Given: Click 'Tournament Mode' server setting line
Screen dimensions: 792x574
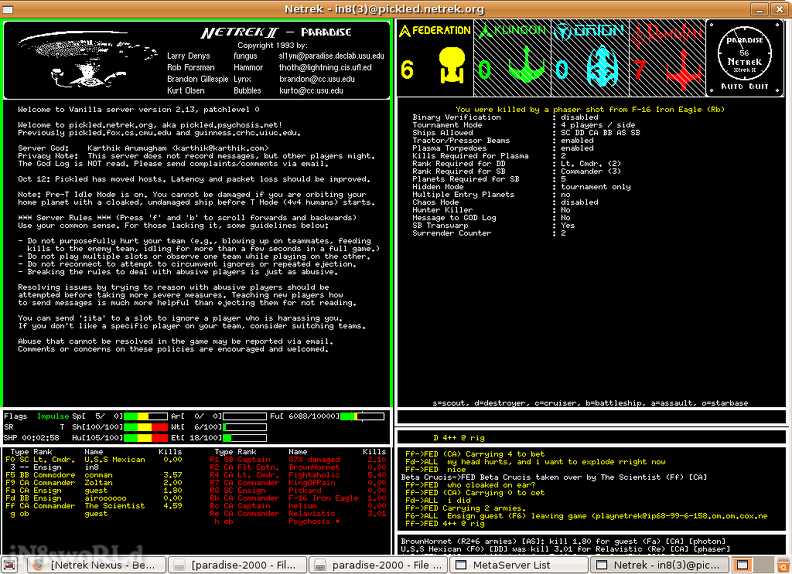Looking at the screenshot, I should click(x=524, y=125).
